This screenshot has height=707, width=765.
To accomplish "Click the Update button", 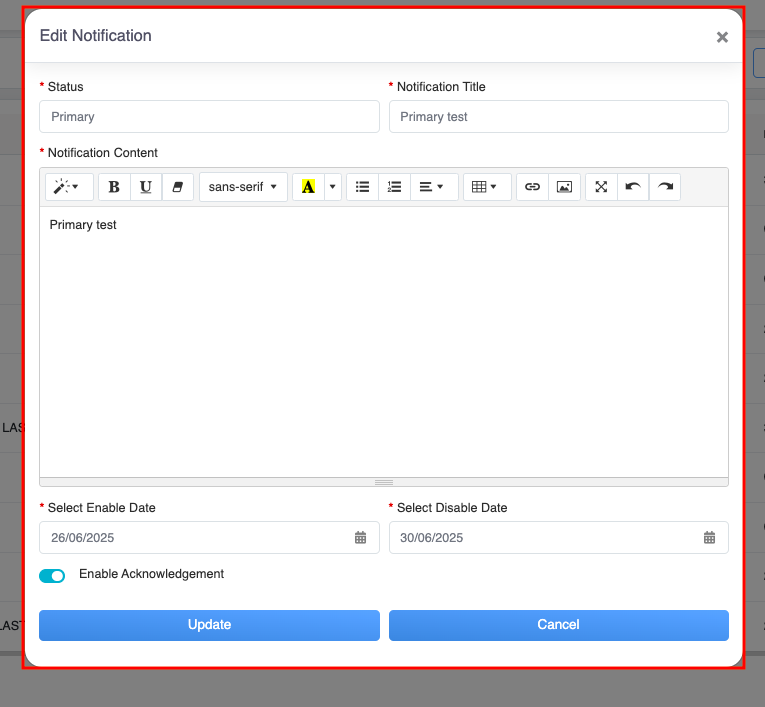I will [x=209, y=625].
